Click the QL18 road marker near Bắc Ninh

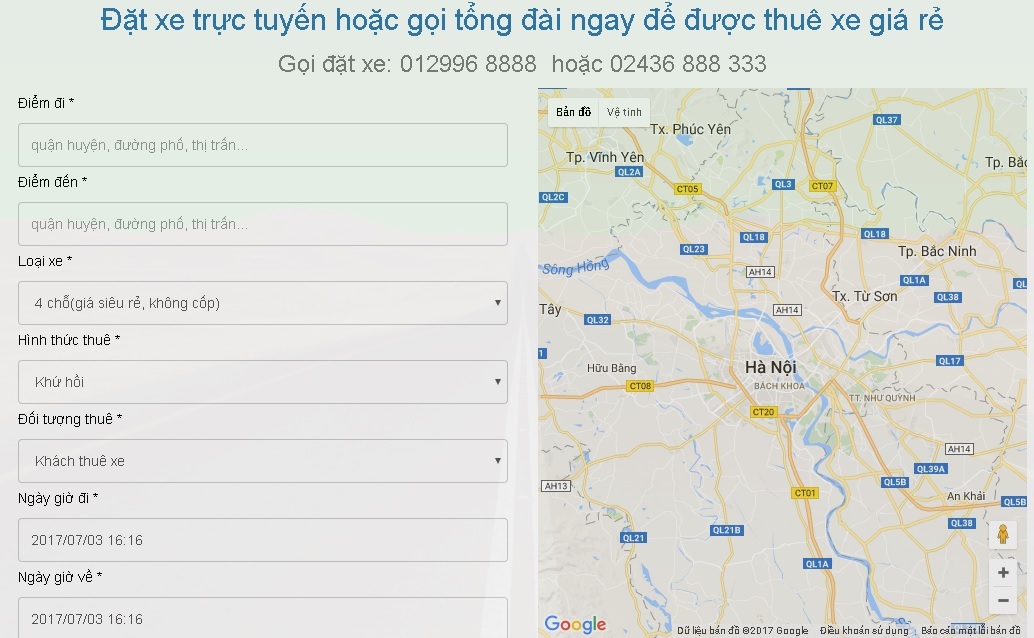click(x=874, y=234)
